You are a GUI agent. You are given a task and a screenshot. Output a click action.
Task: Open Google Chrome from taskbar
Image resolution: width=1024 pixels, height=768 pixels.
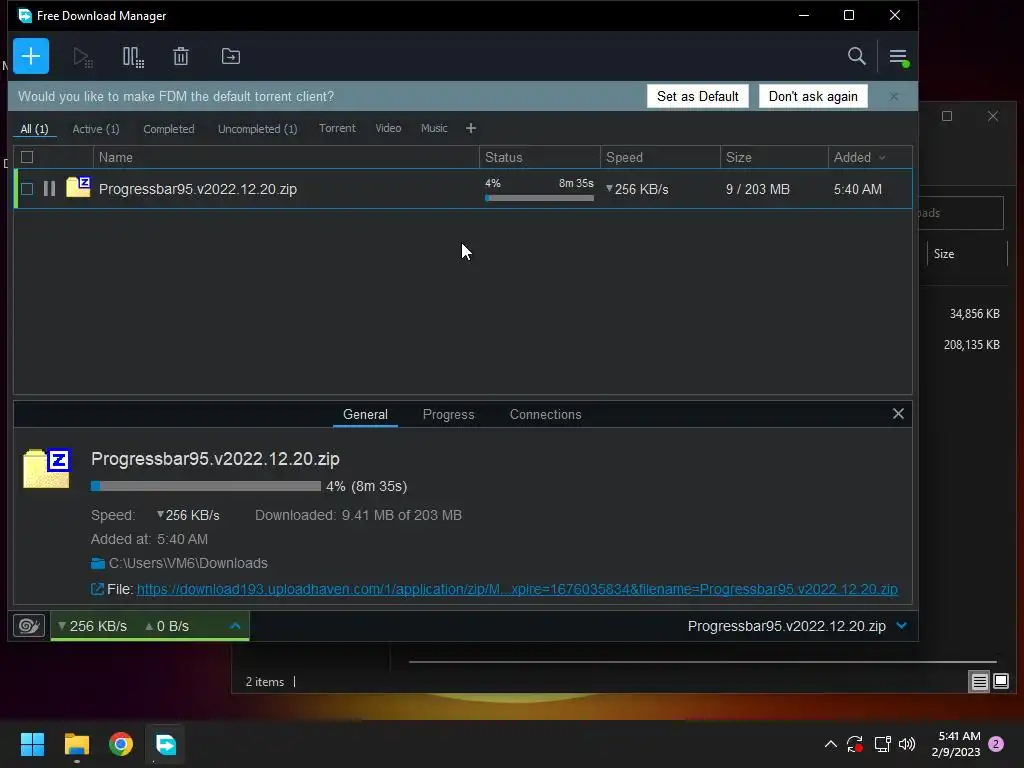tap(121, 744)
